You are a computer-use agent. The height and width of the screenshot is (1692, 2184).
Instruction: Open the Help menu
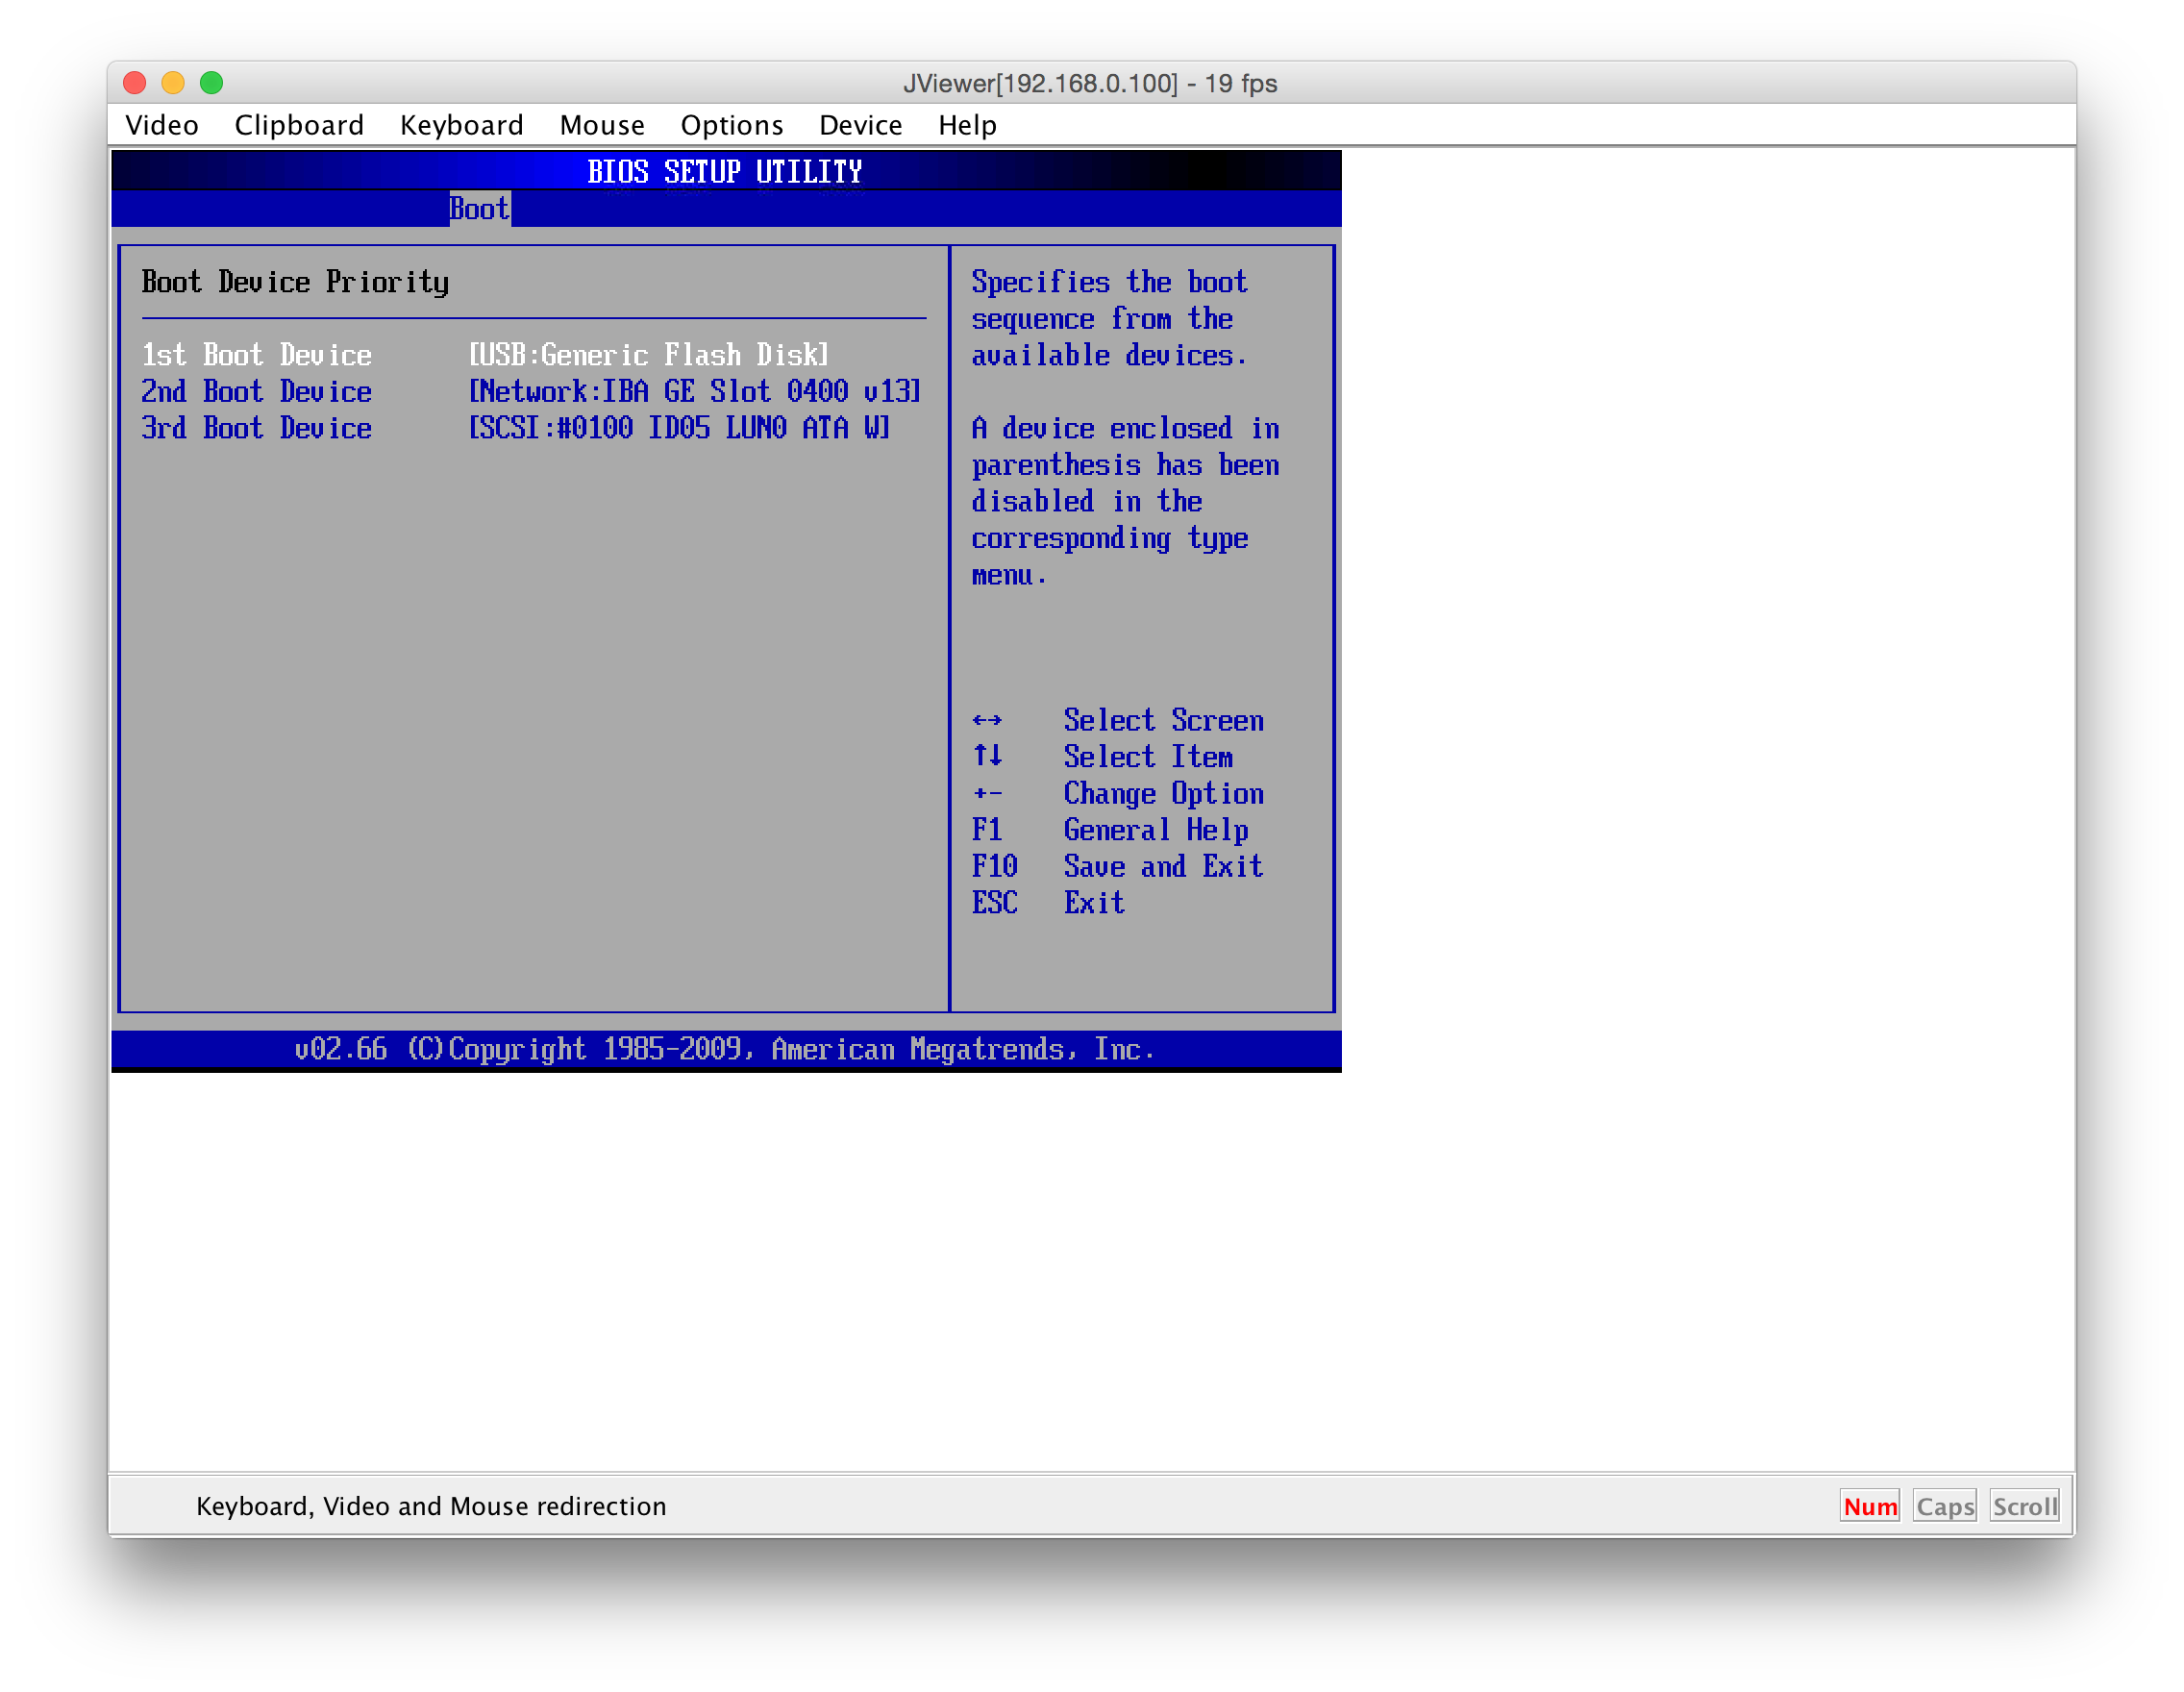967,125
